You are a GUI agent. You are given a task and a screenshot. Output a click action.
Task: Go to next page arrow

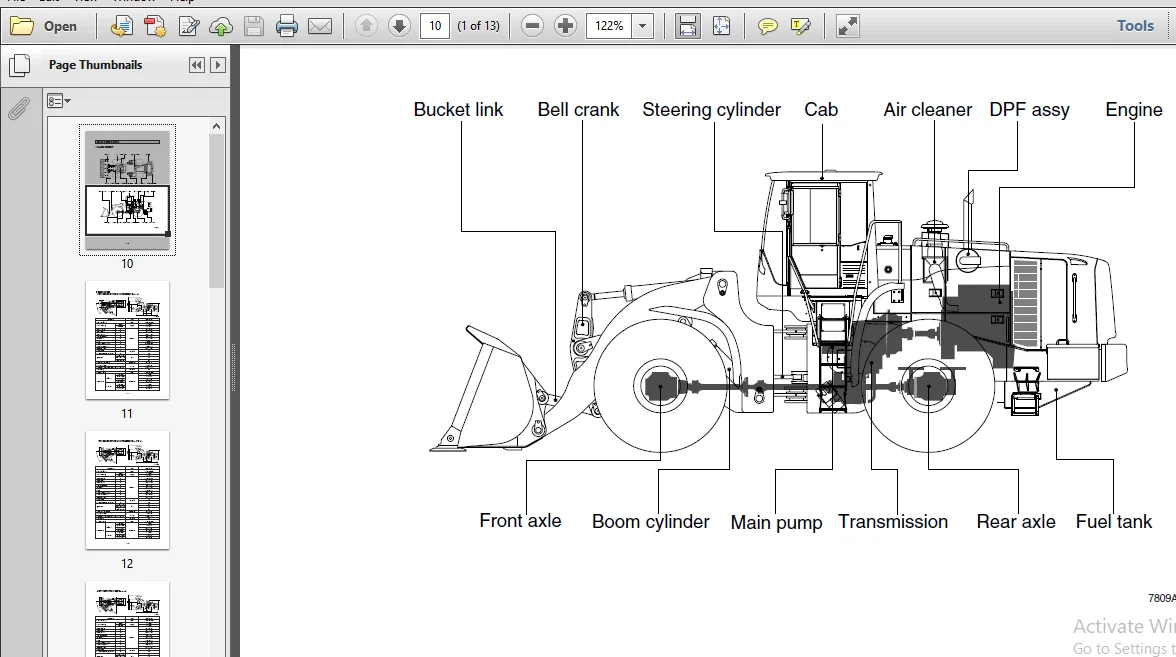pos(399,26)
